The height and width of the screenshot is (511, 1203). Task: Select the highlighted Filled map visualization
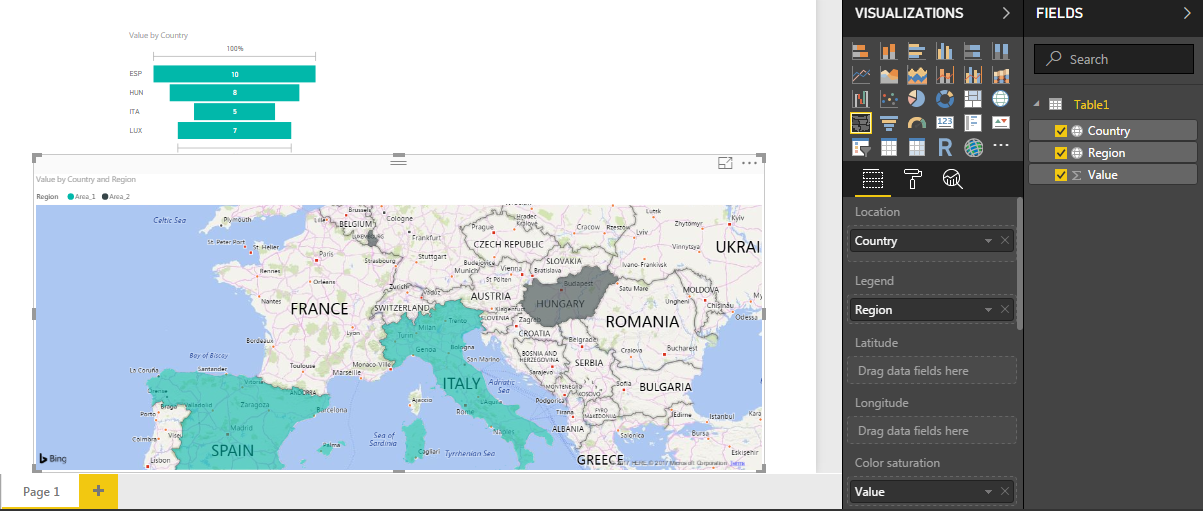860,123
